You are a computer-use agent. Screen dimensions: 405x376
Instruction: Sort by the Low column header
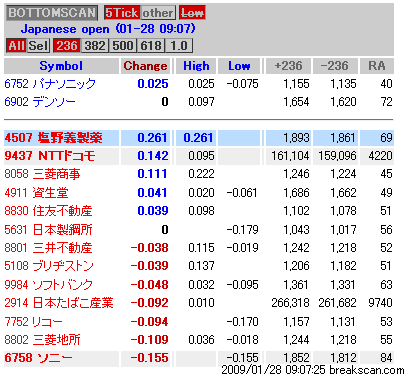[x=239, y=66]
